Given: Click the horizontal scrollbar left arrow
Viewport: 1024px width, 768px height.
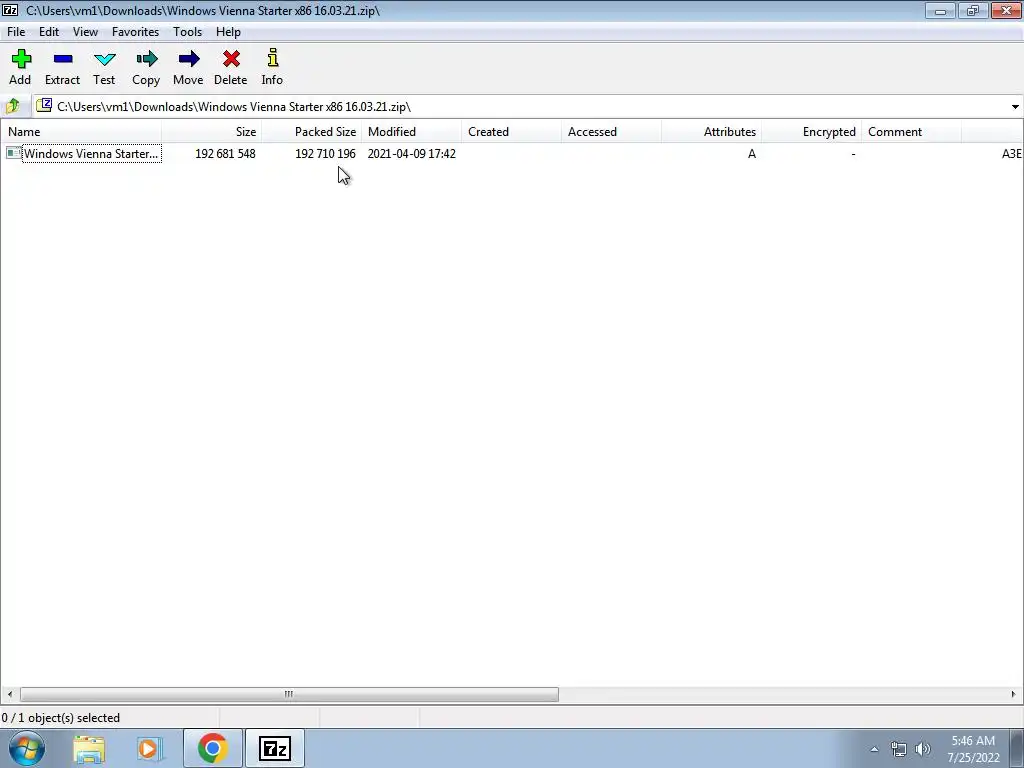Looking at the screenshot, I should [9, 694].
